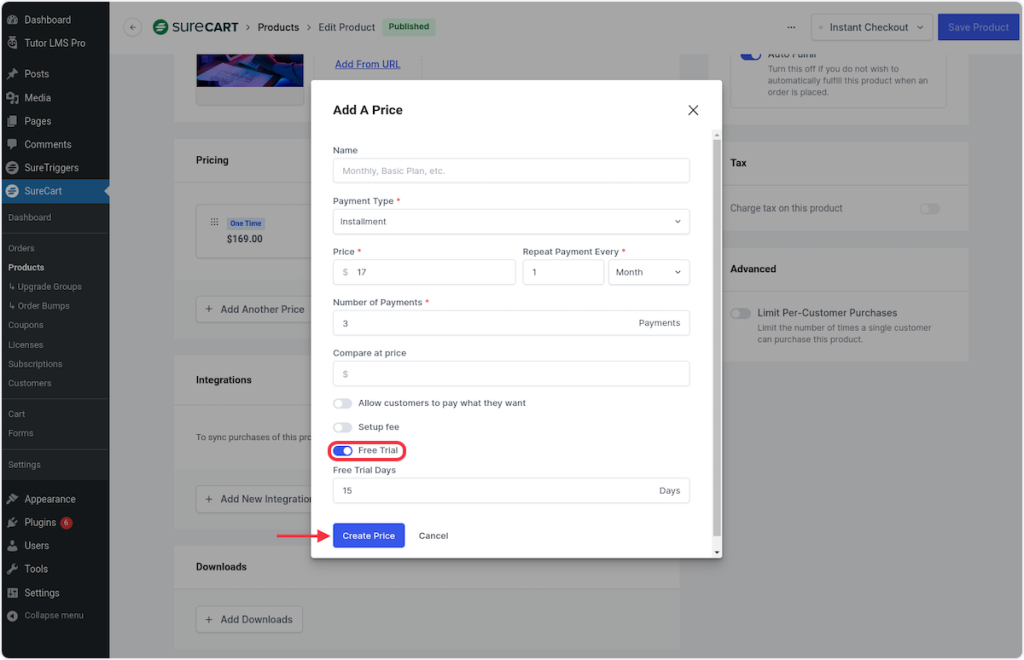Click the Plugins icon in sidebar

(12, 523)
